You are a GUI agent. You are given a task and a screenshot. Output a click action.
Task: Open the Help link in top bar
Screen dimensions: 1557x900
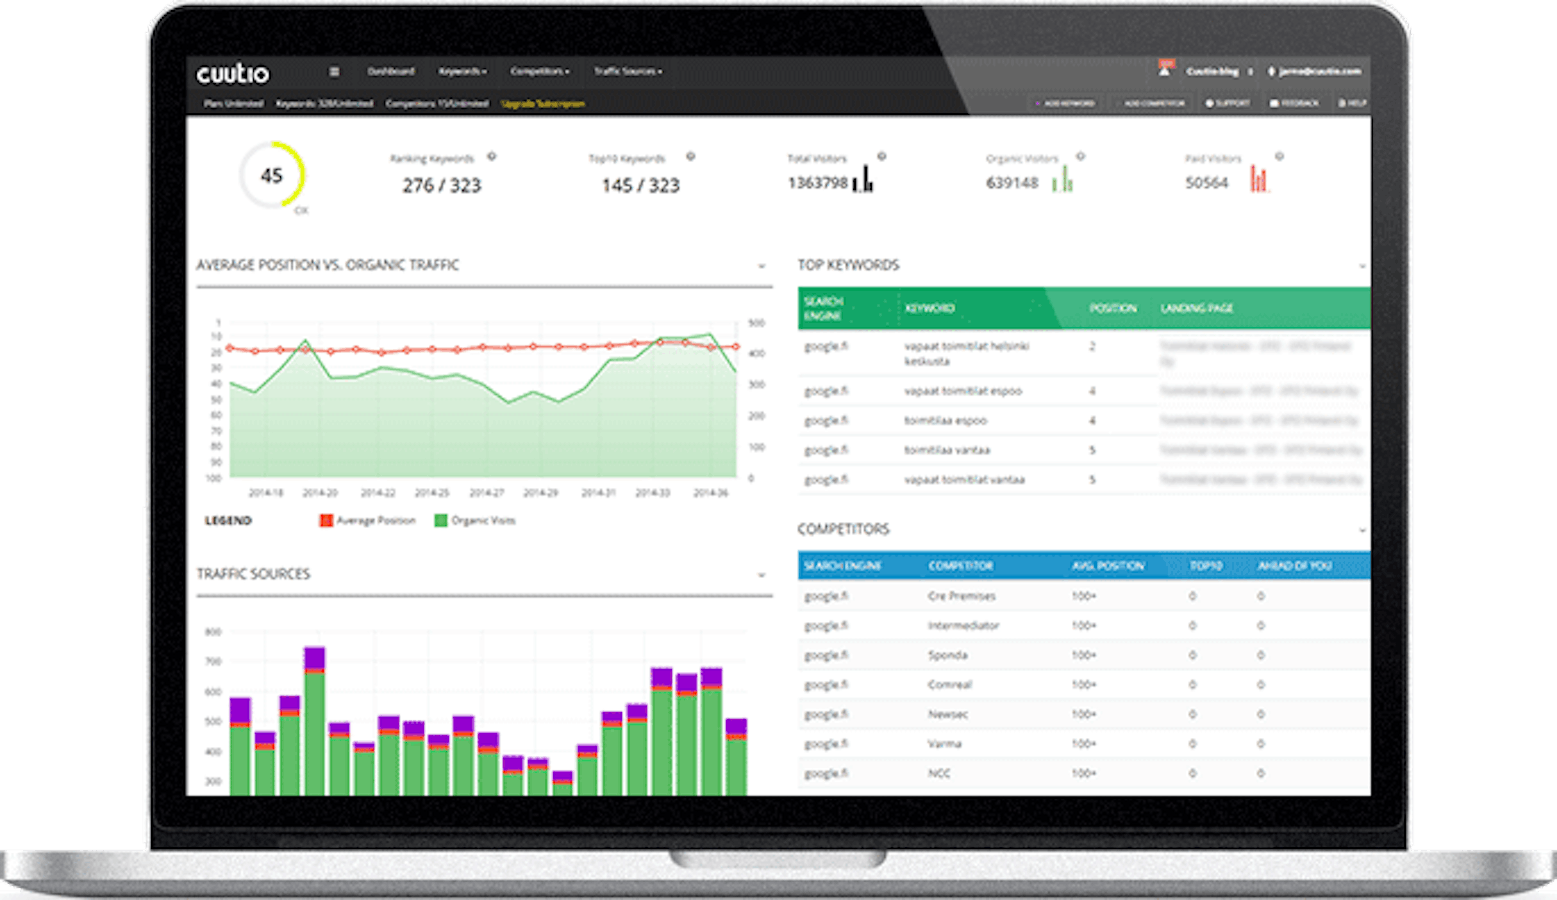pos(1353,103)
